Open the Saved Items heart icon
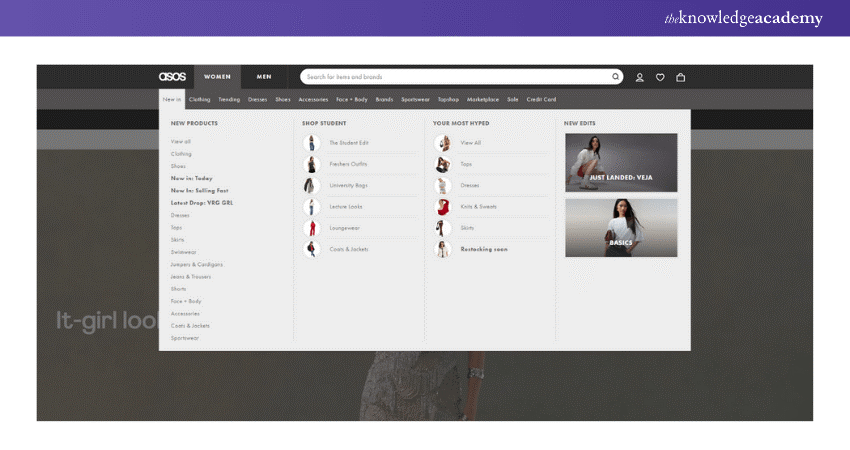Screen dimensions: 850x450 tap(660, 77)
